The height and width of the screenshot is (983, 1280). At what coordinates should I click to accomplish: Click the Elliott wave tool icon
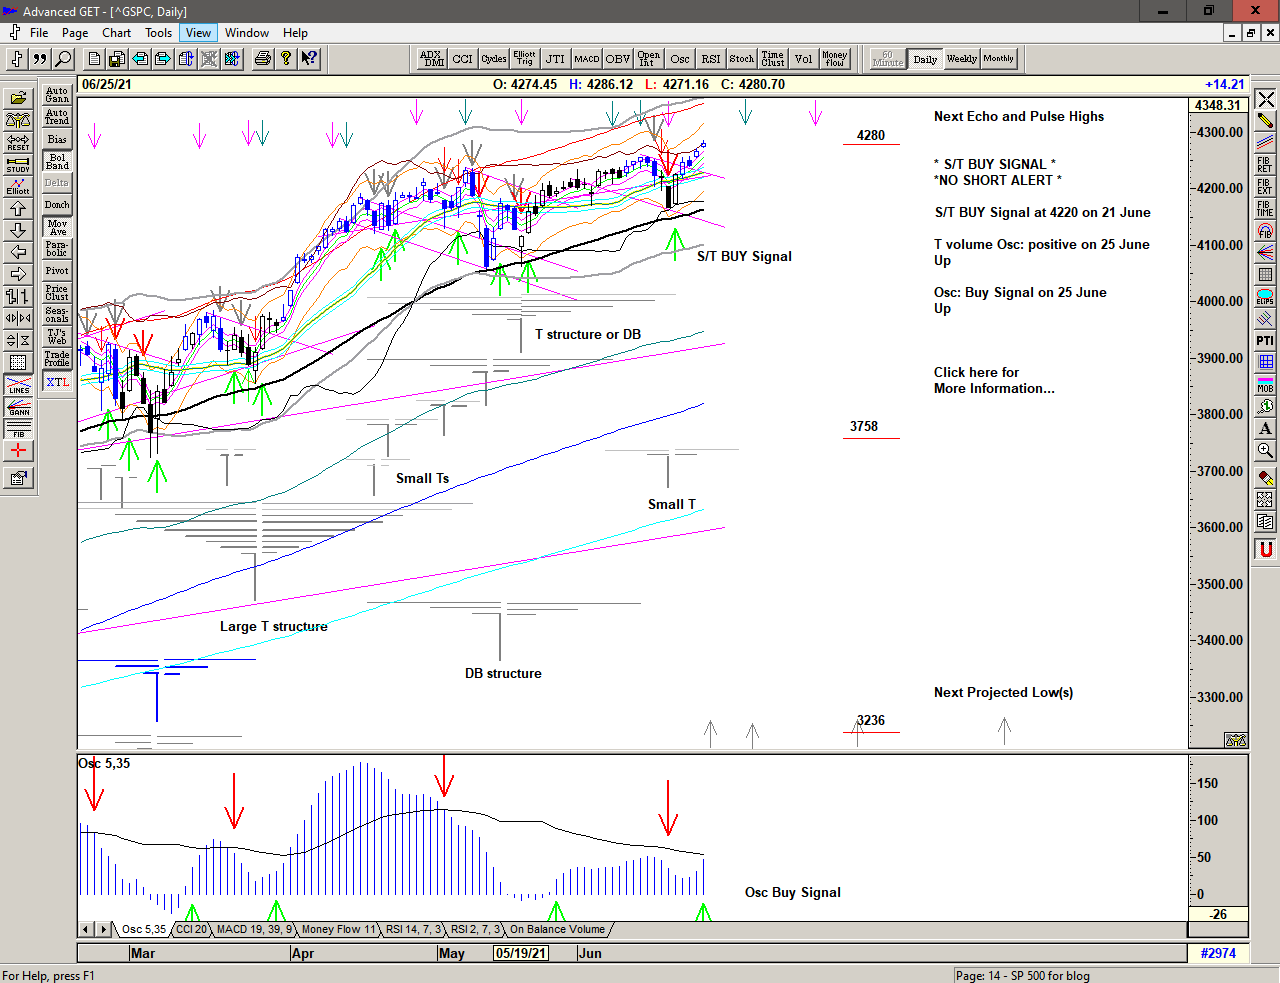coord(18,186)
